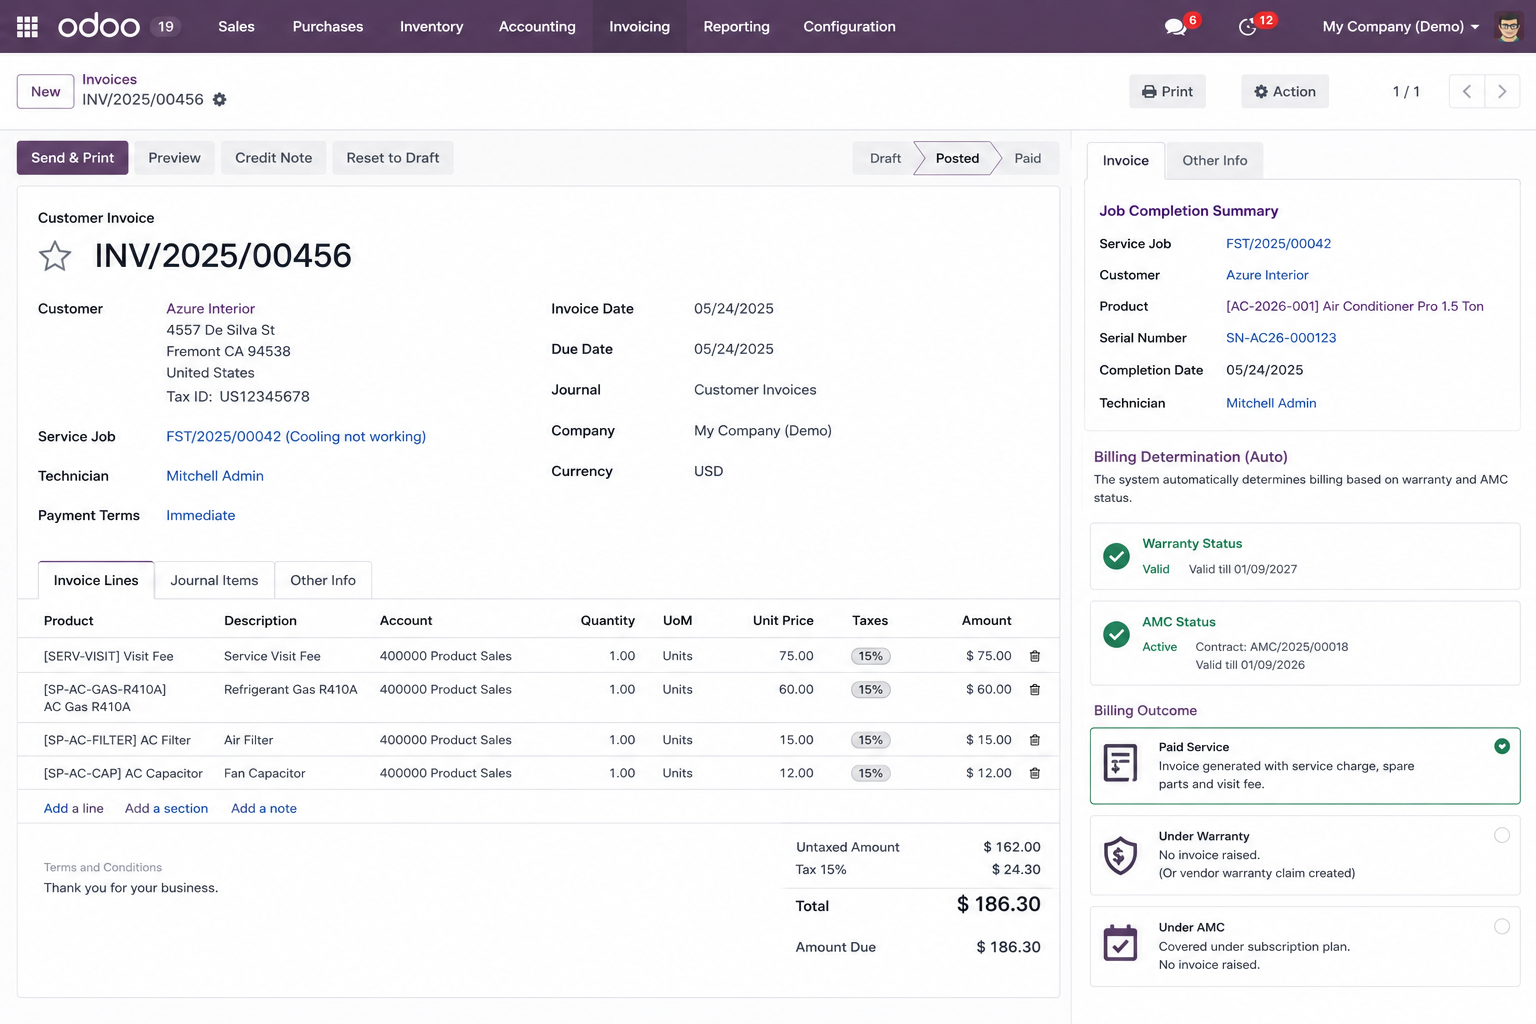Viewport: 1536px width, 1024px height.
Task: Open the Action dropdown menu
Action: pos(1285,91)
